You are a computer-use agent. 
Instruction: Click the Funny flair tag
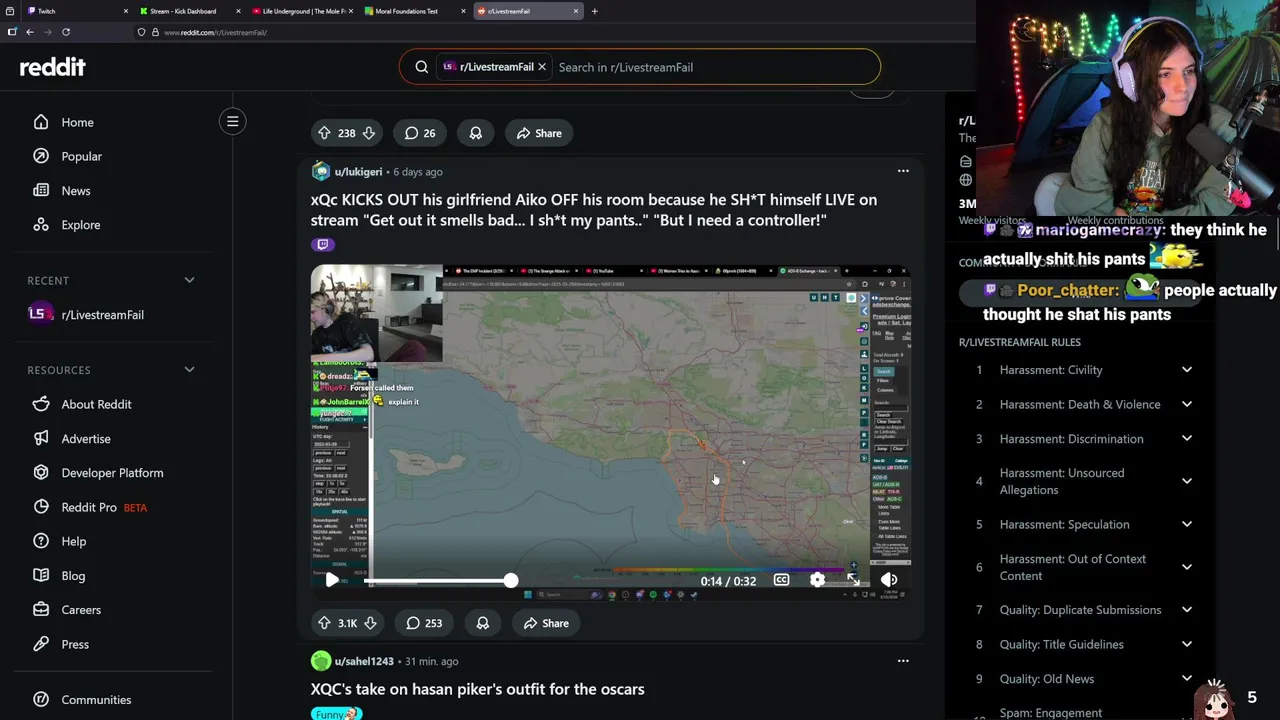tap(336, 713)
